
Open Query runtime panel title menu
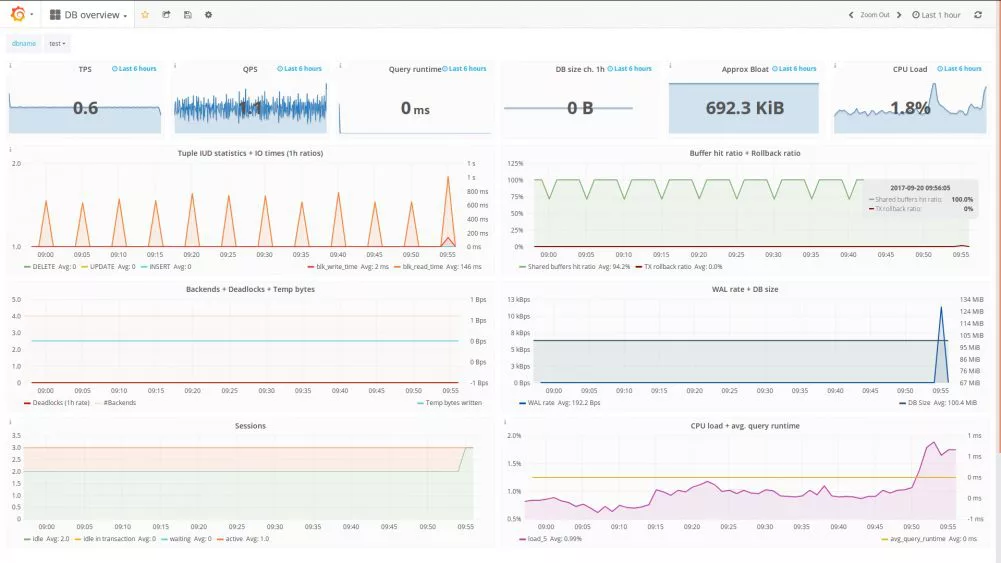click(x=415, y=69)
